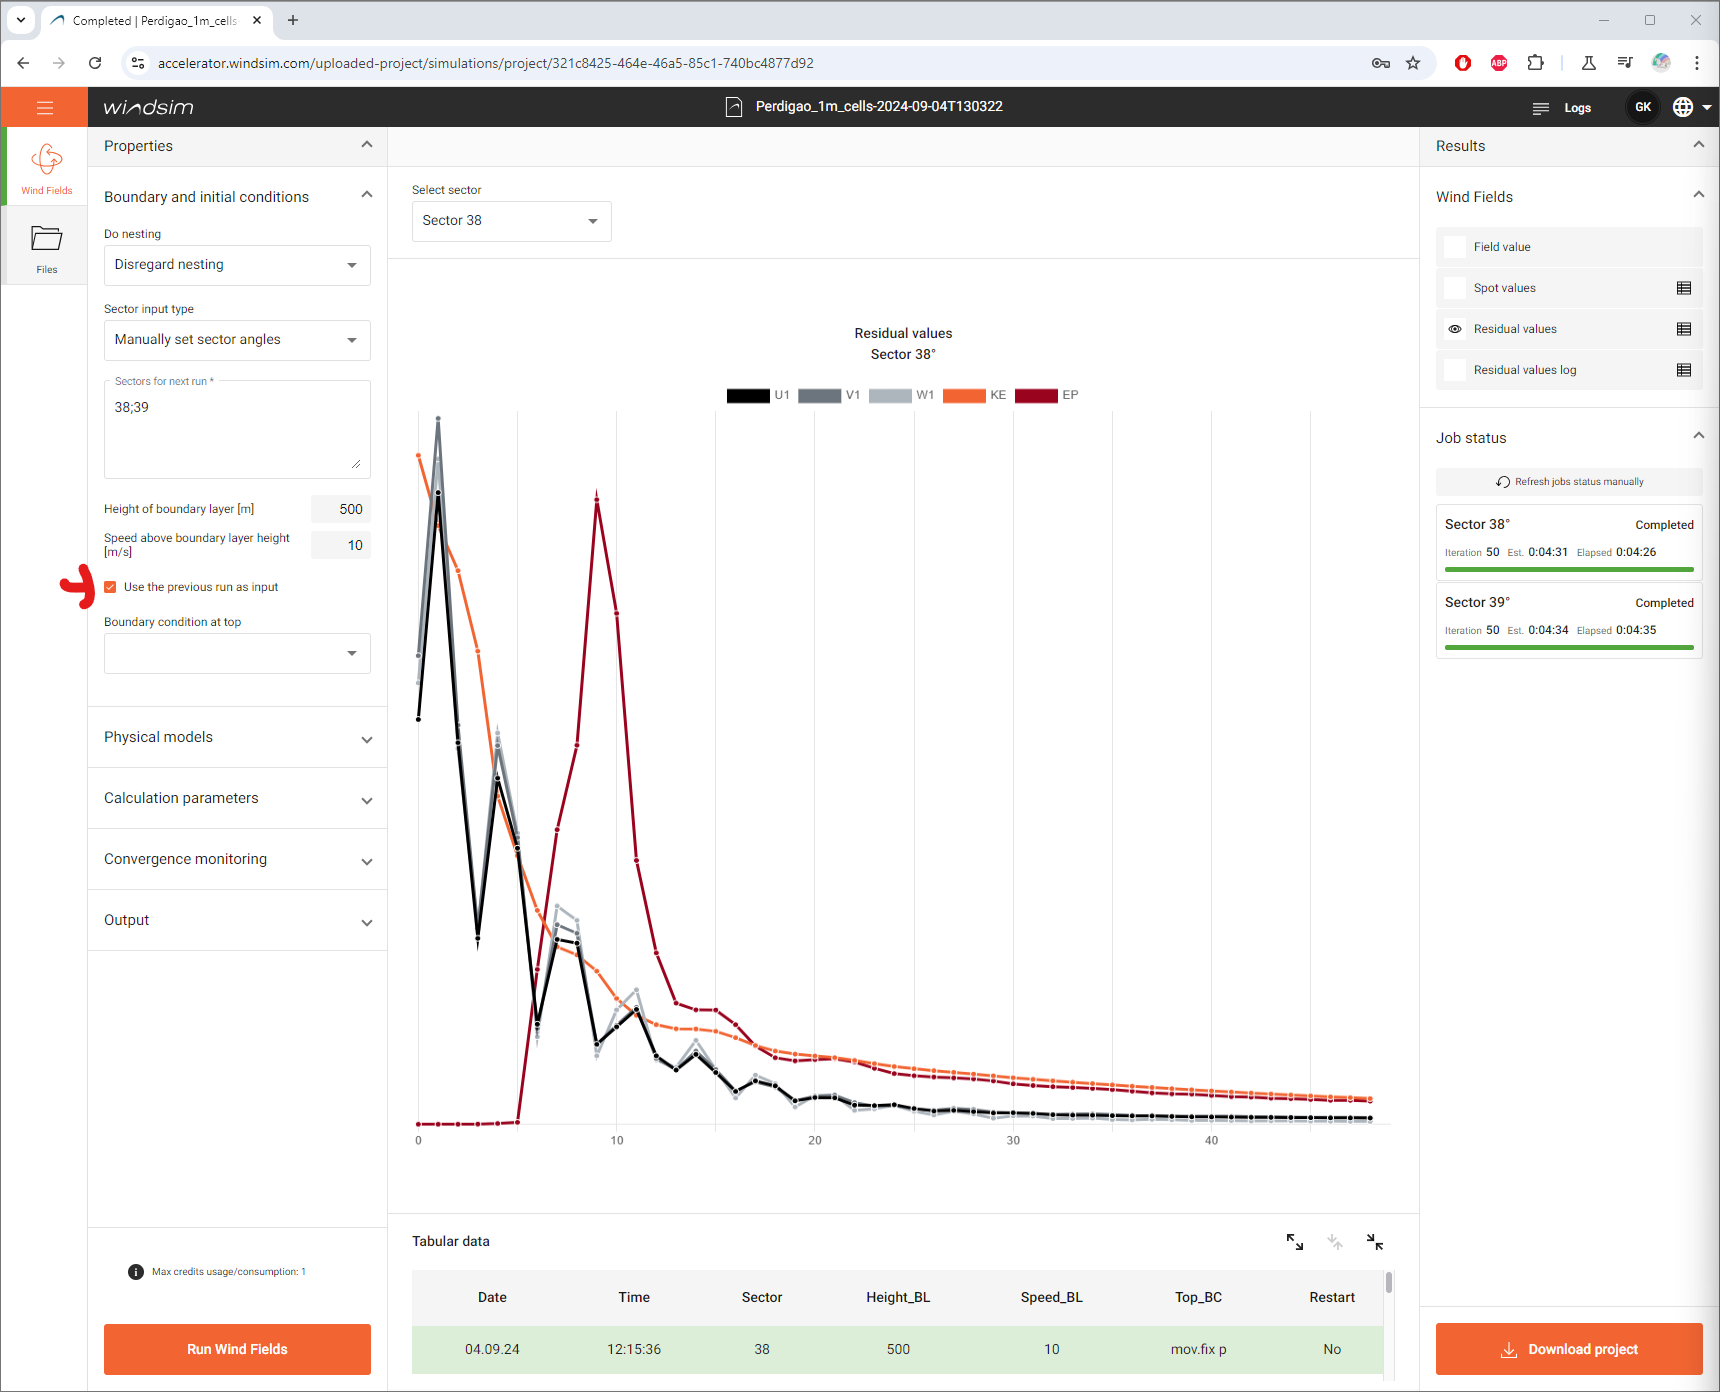Open Residual values log table icon
Screen dimensions: 1720x1392
pos(1684,370)
